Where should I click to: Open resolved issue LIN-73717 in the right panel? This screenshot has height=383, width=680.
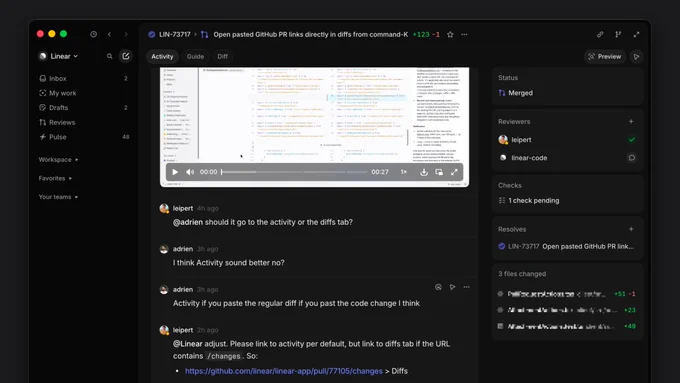point(566,246)
